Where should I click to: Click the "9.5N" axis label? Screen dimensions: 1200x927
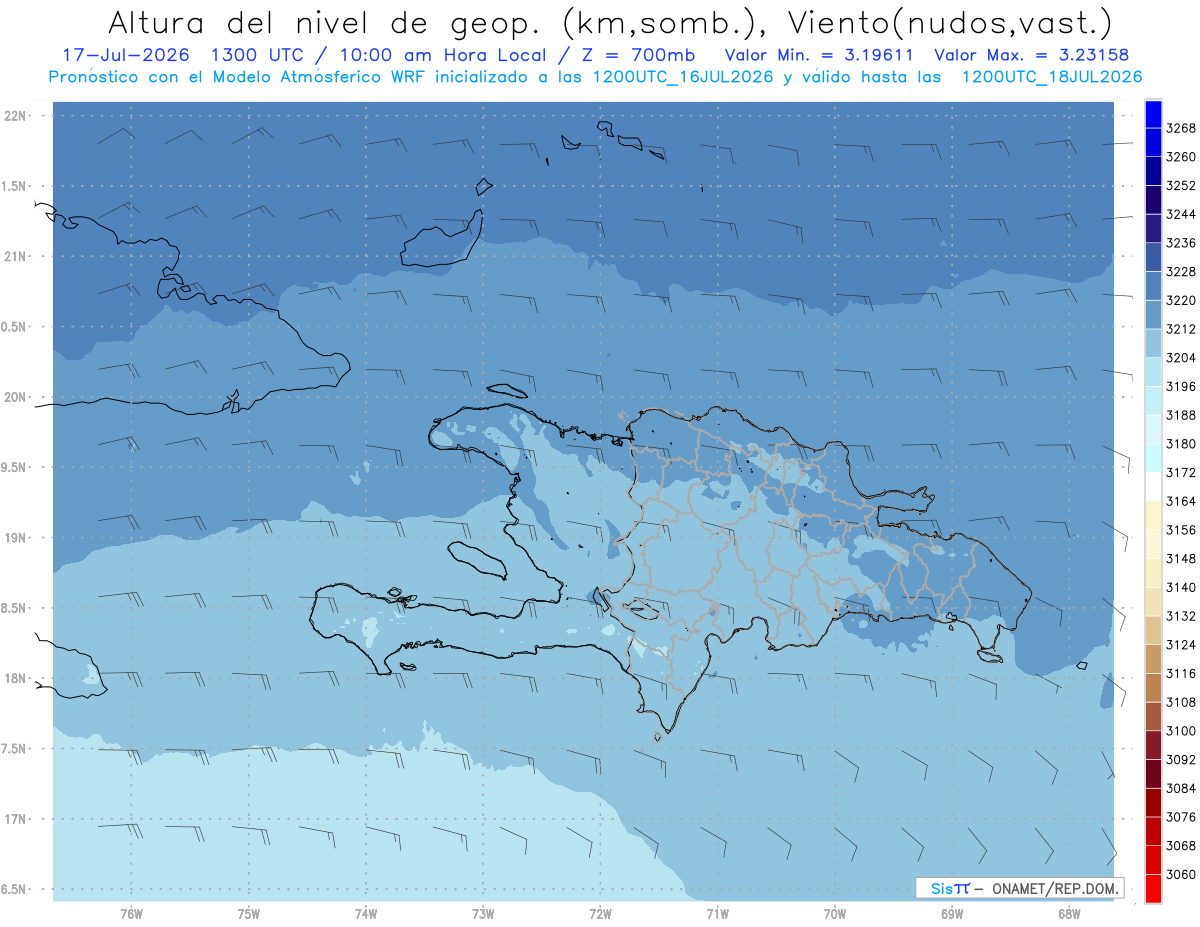(14, 467)
